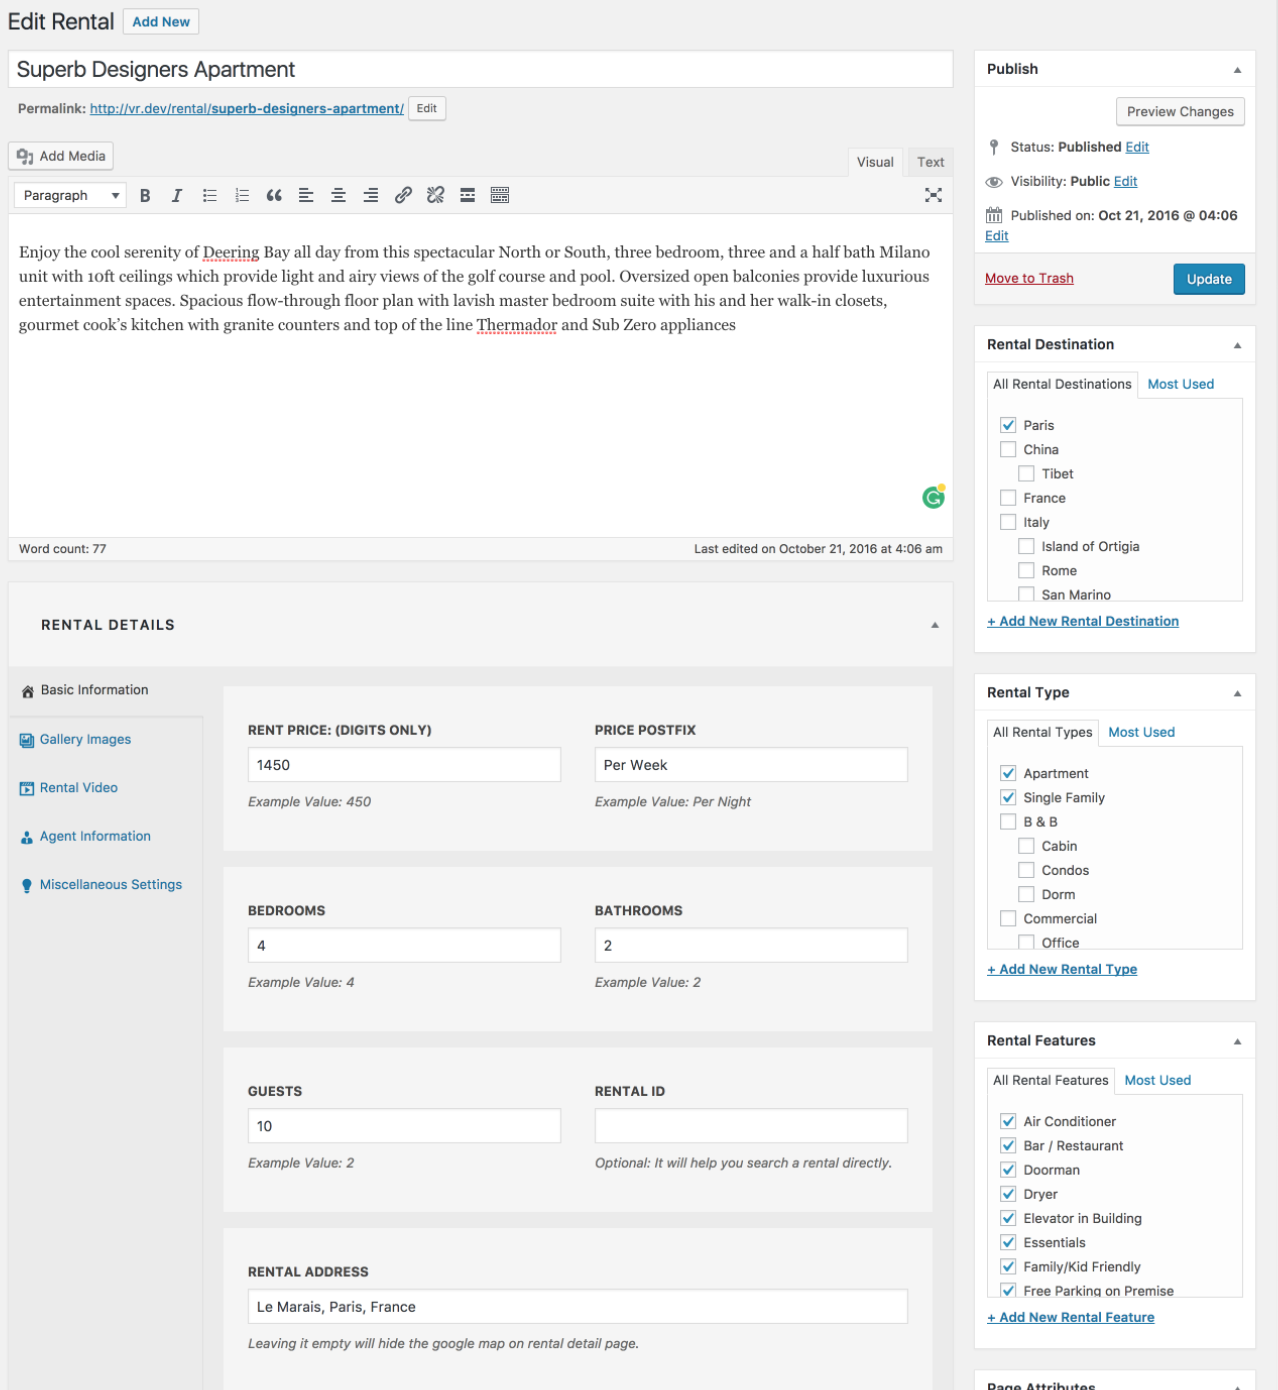Open the Paragraph format dropdown

(x=70, y=196)
